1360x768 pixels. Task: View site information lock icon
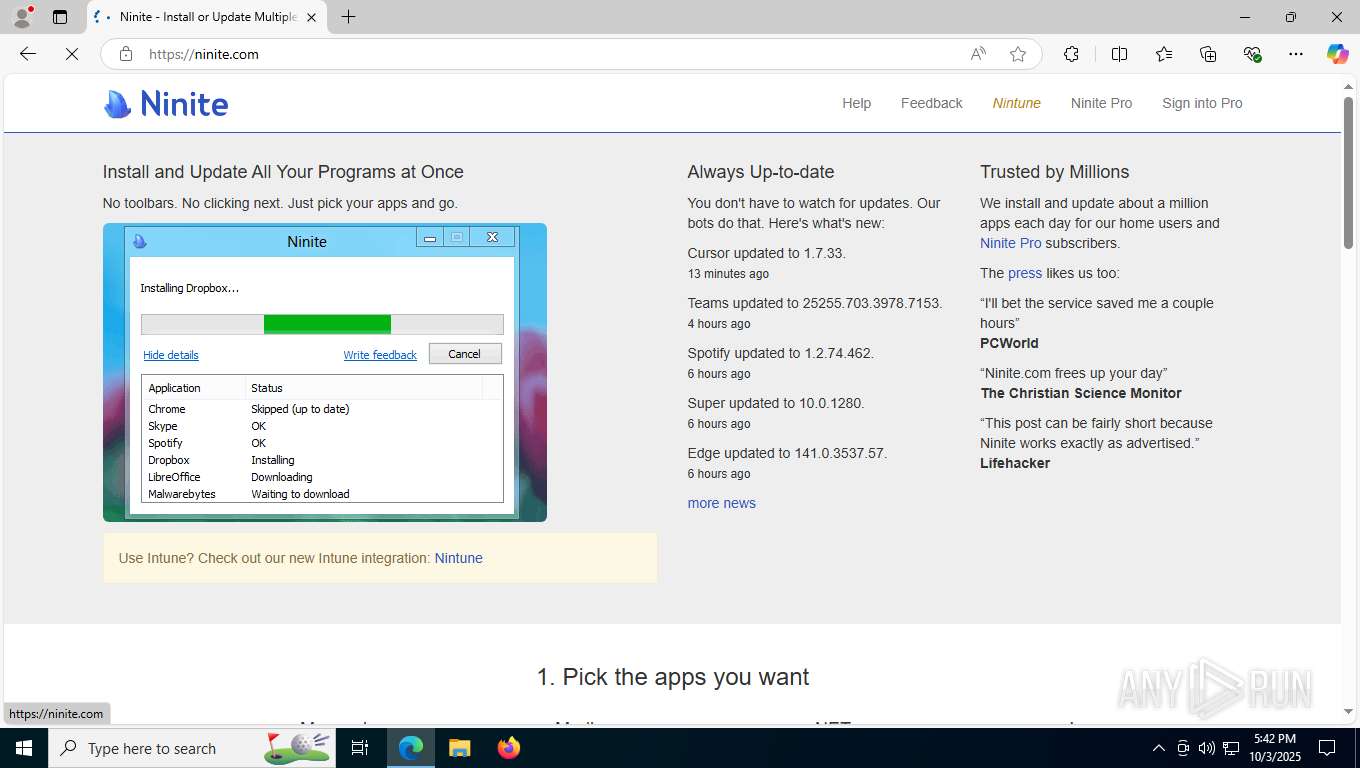coord(126,54)
